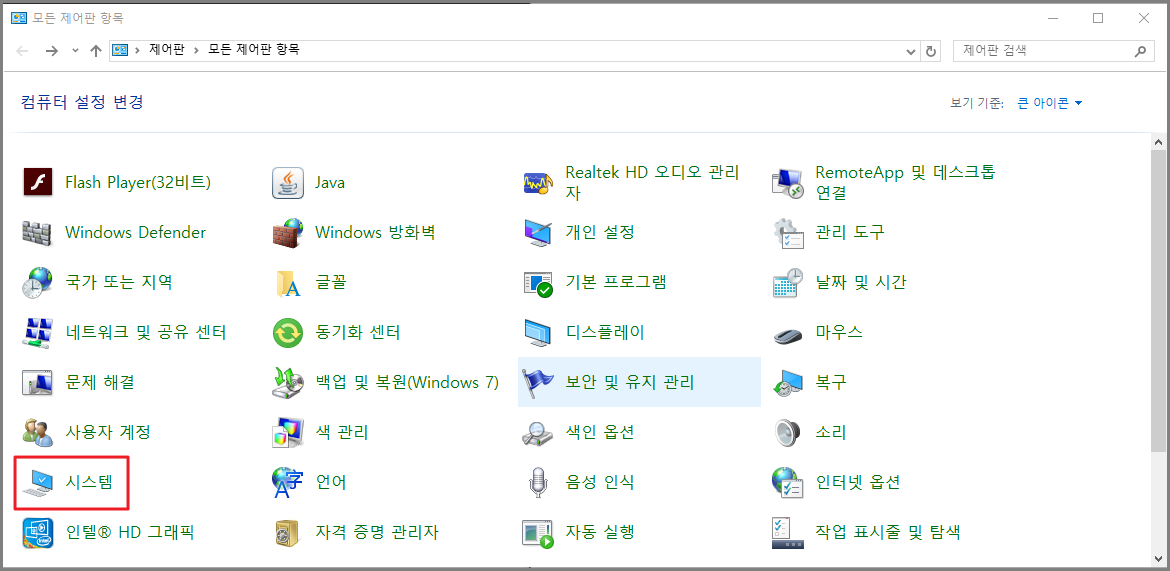Open the 문제 해결 icon
Image resolution: width=1170 pixels, height=571 pixels.
(x=37, y=382)
